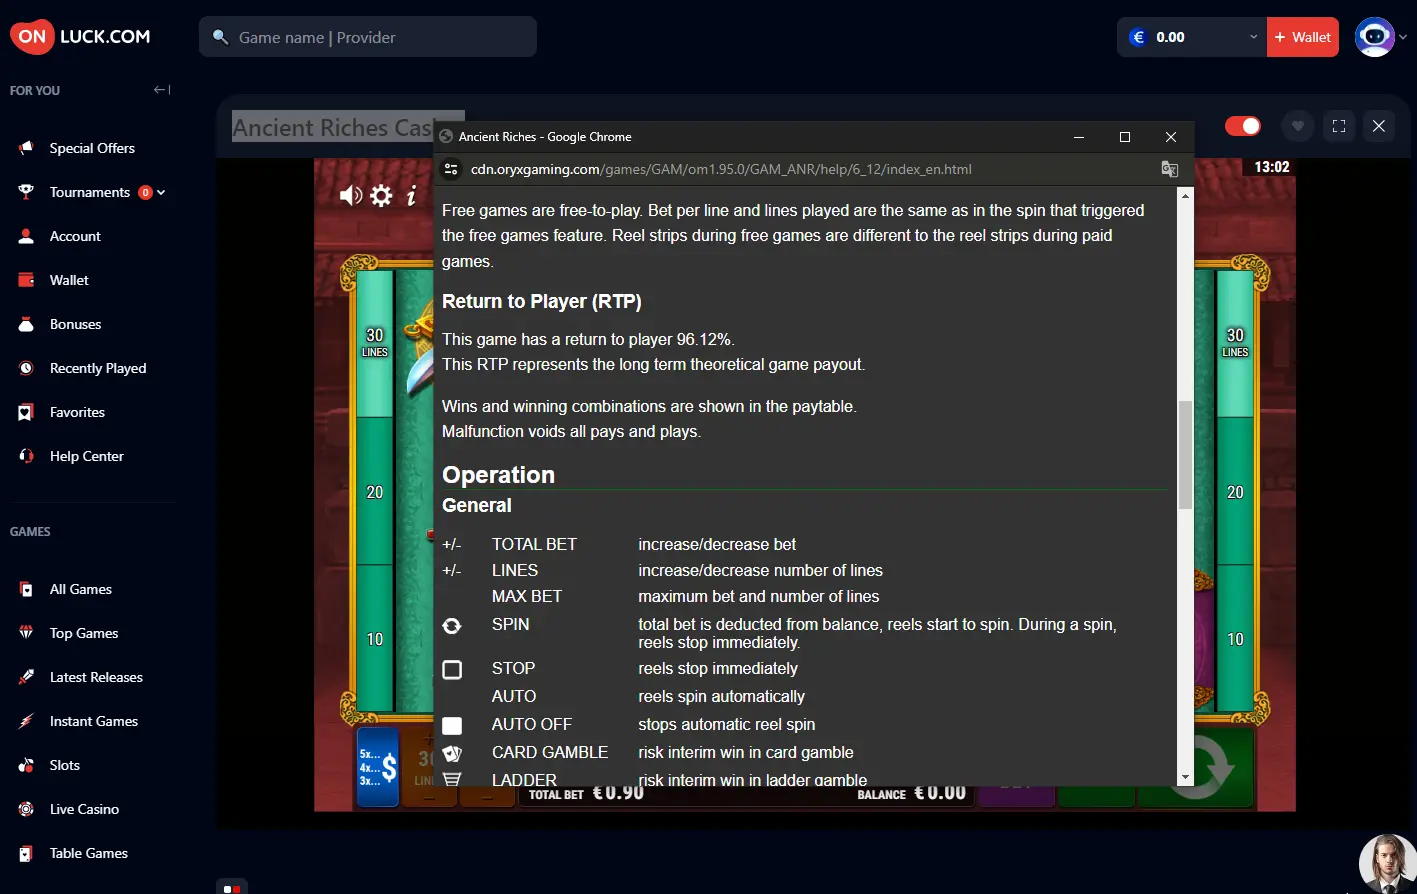This screenshot has width=1417, height=894.
Task: Collapse the sidebar with the arrow icon
Action: coord(162,90)
